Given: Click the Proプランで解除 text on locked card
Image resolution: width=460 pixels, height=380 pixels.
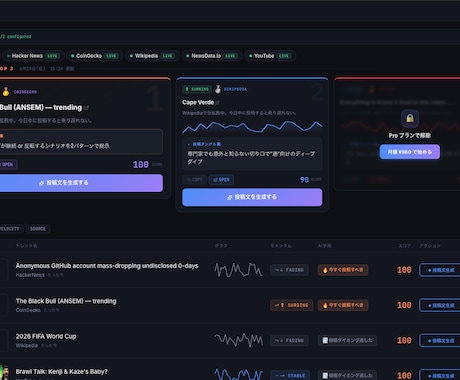Looking at the screenshot, I should (410, 135).
